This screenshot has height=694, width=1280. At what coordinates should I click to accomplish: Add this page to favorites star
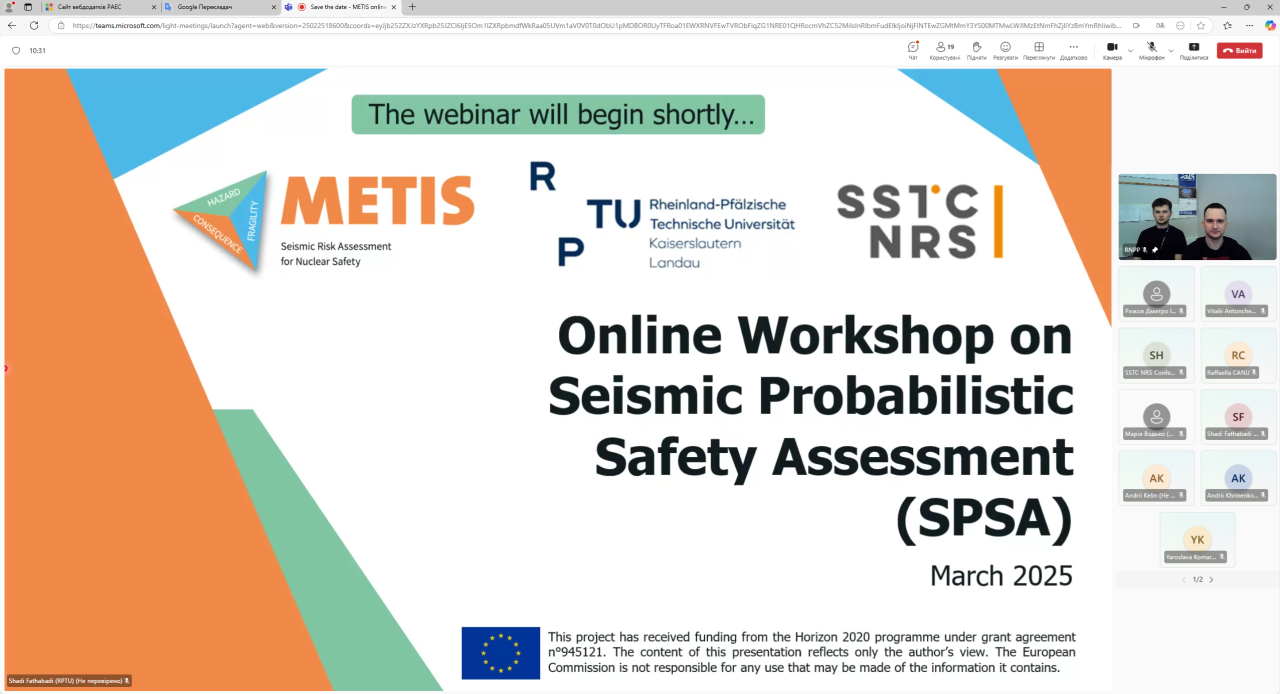coord(1200,25)
